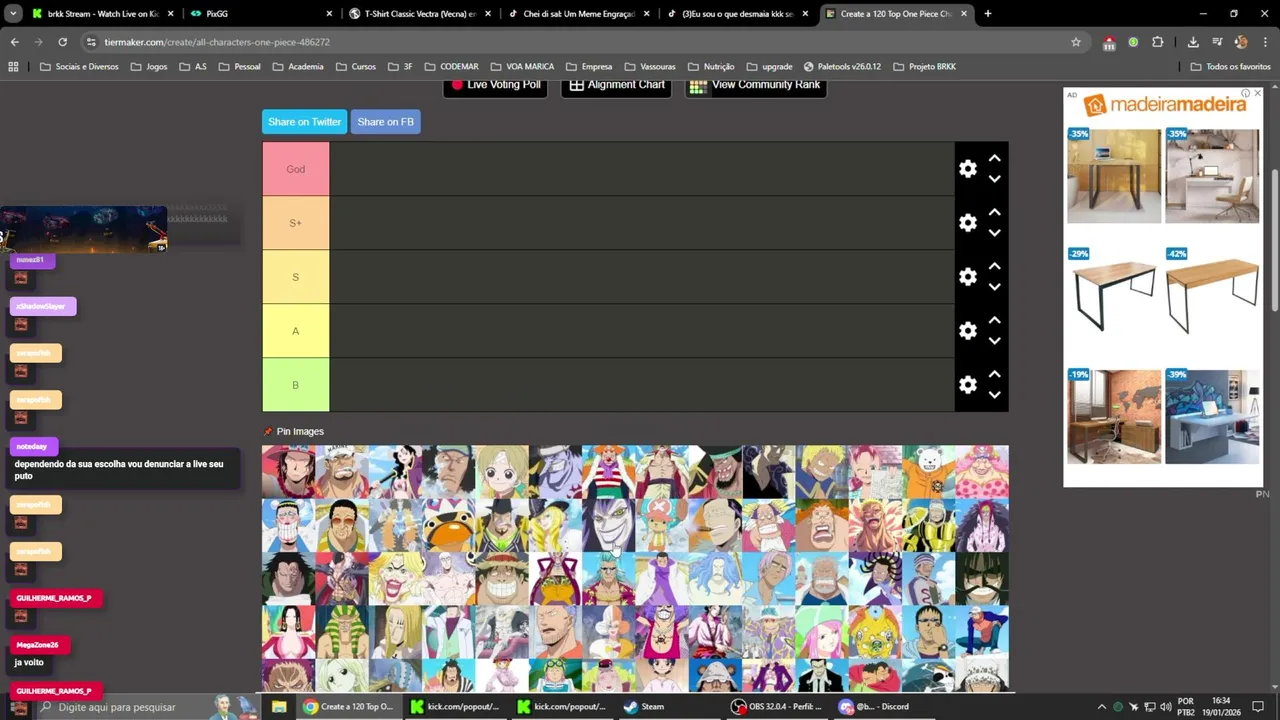Open CODEMAR bookmark folder
The width and height of the screenshot is (1280, 720).
pos(451,67)
